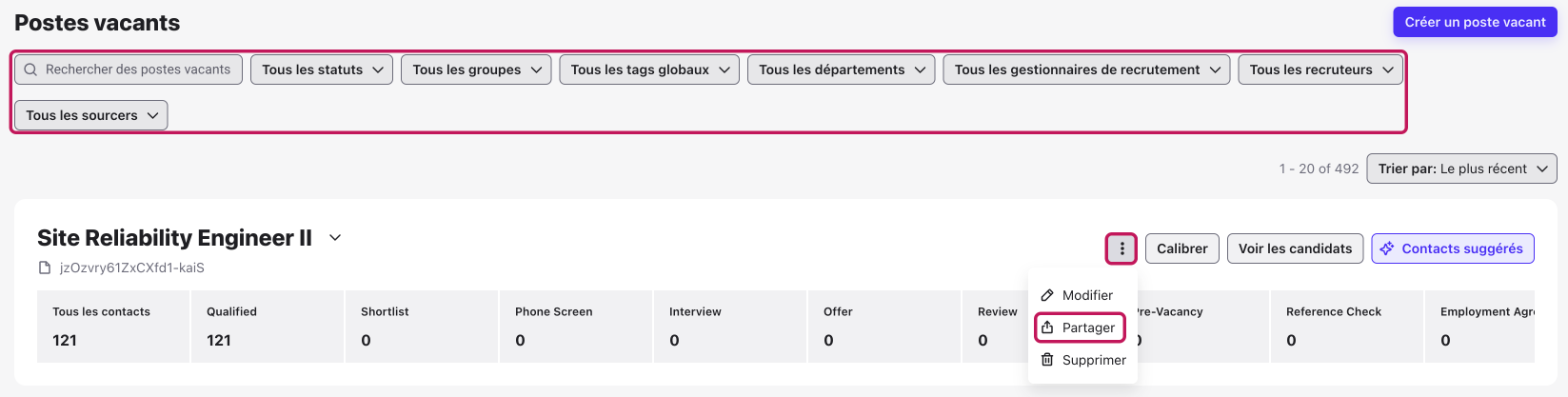Select the Reference Check stage tile

(x=1347, y=326)
